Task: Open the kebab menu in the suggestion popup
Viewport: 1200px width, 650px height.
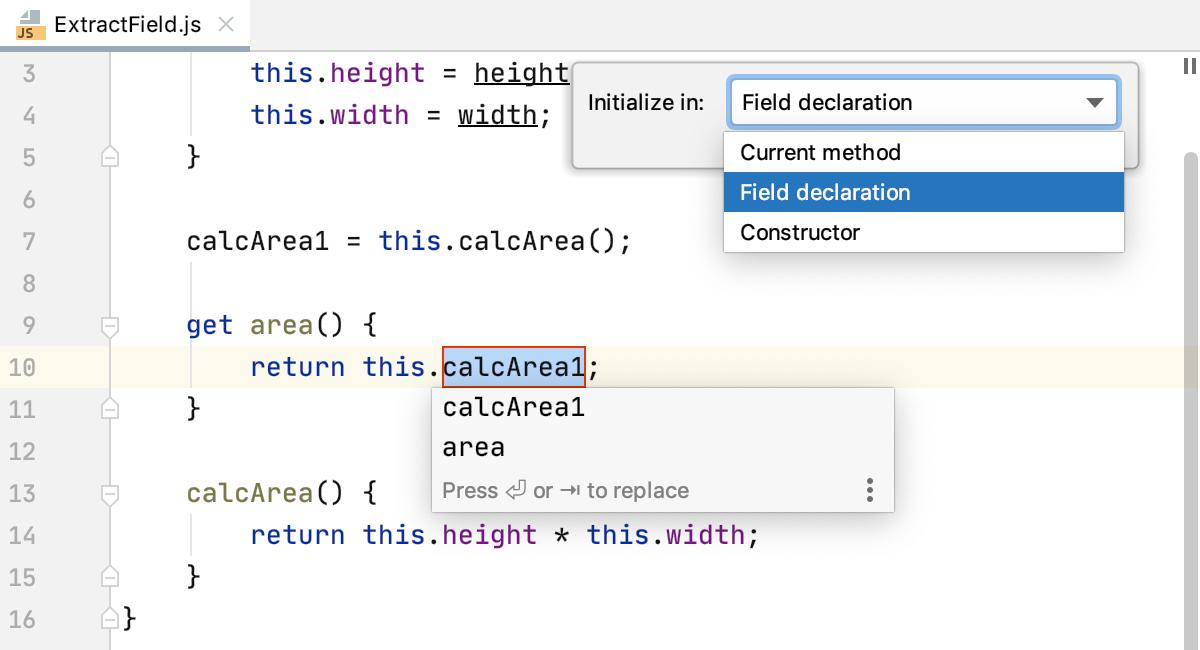Action: coord(869,490)
